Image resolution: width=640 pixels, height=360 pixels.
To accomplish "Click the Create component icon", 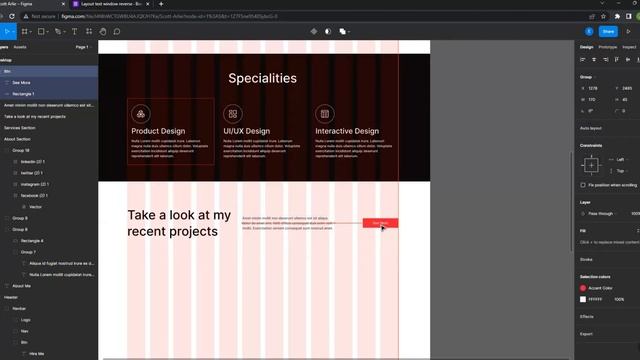I will [x=313, y=31].
